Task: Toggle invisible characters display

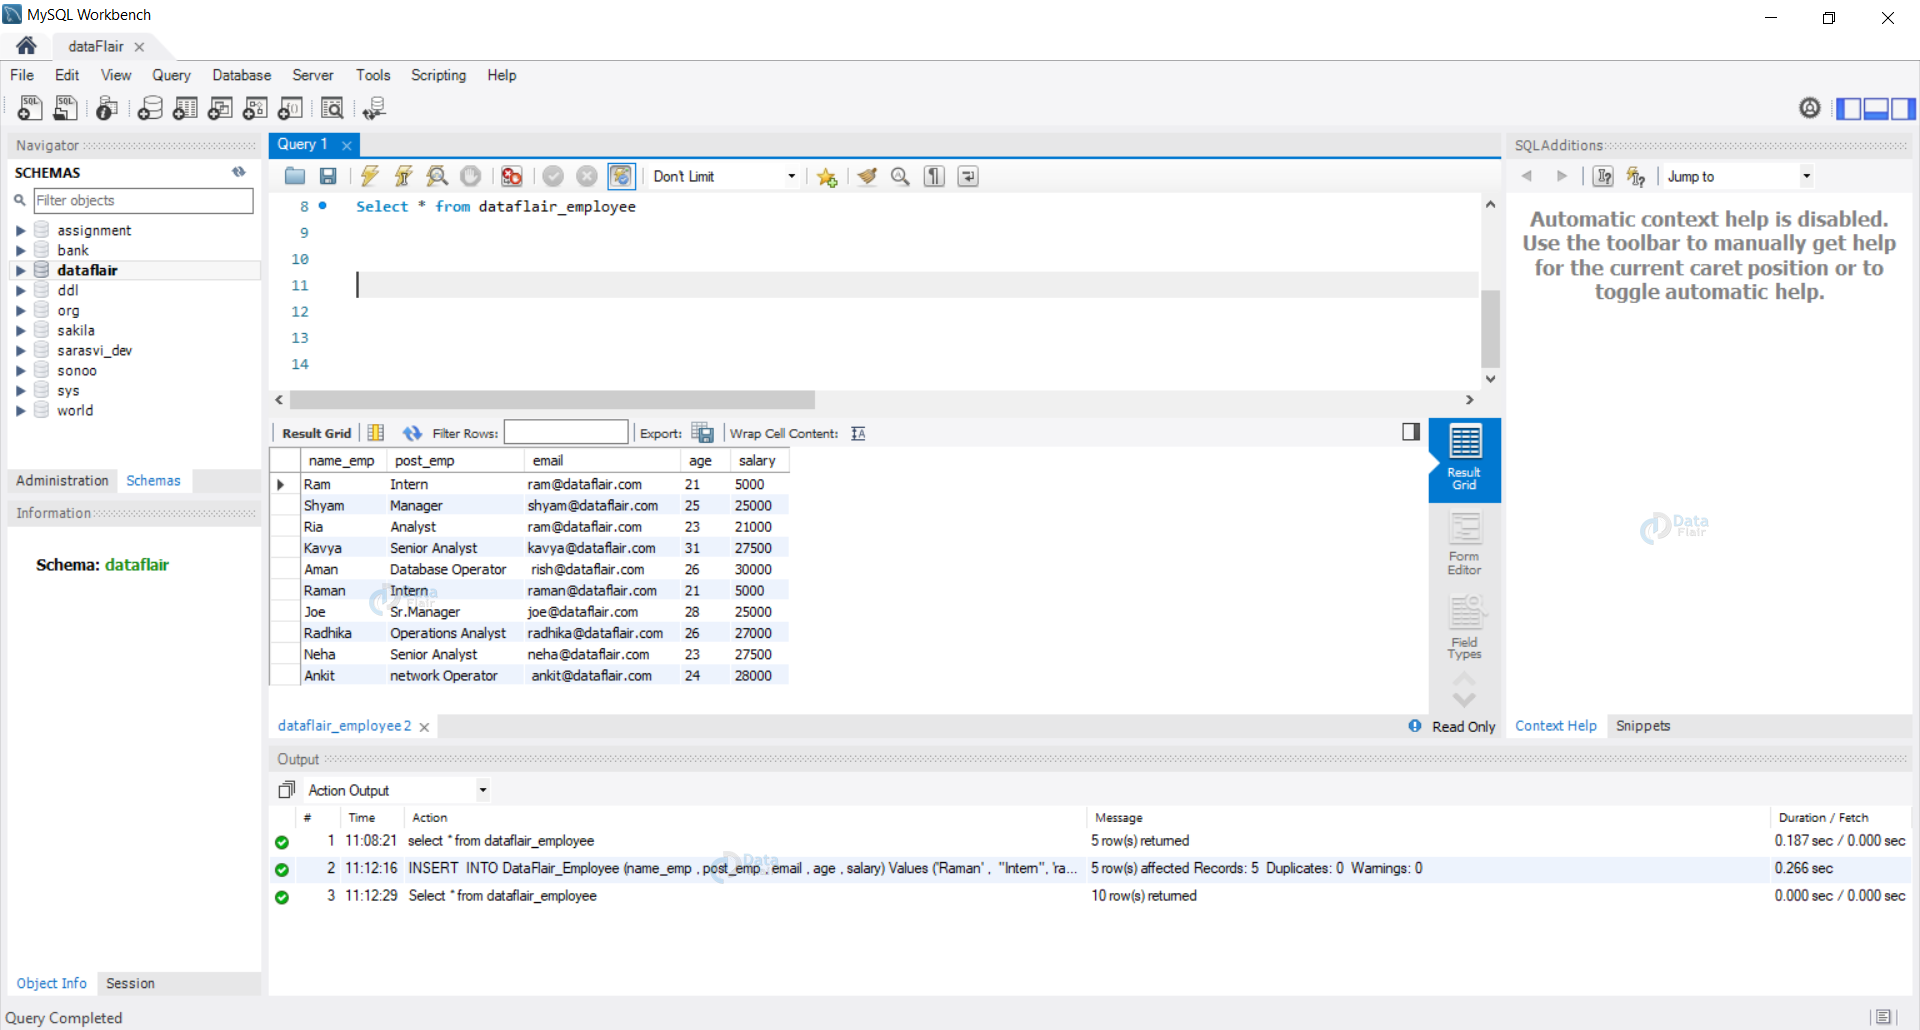Action: point(934,176)
